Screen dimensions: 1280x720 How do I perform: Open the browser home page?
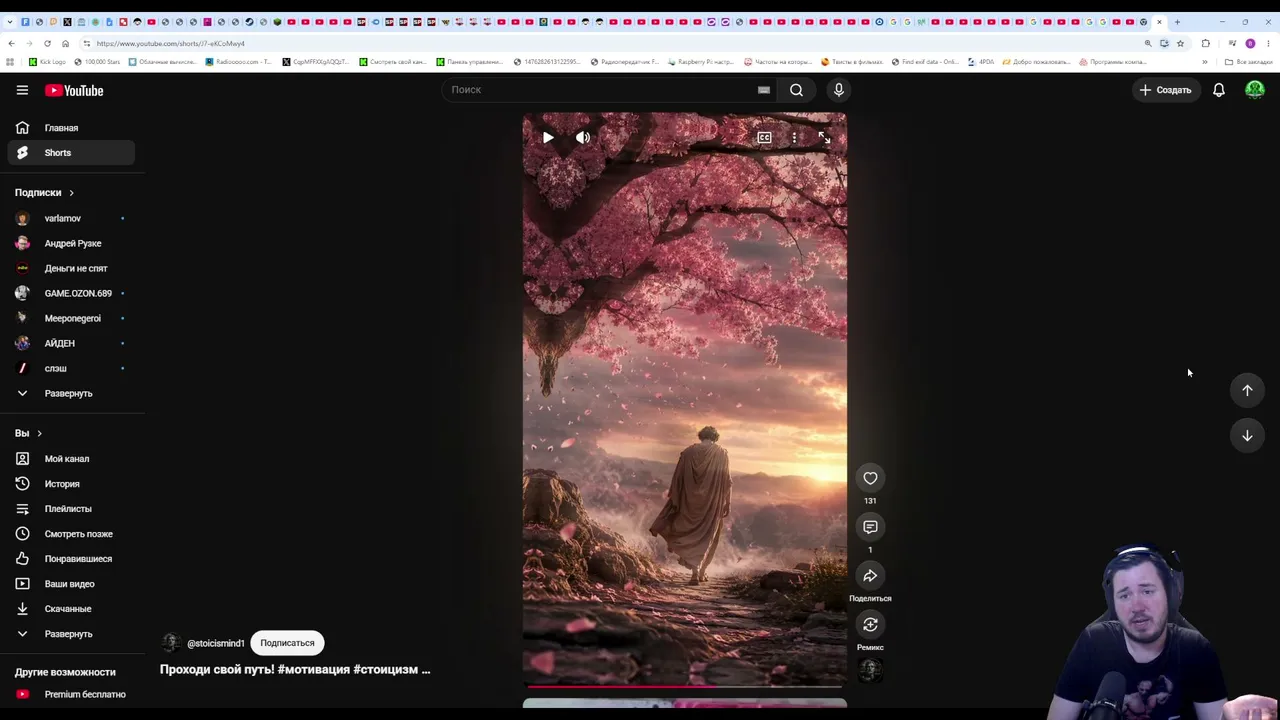[65, 43]
